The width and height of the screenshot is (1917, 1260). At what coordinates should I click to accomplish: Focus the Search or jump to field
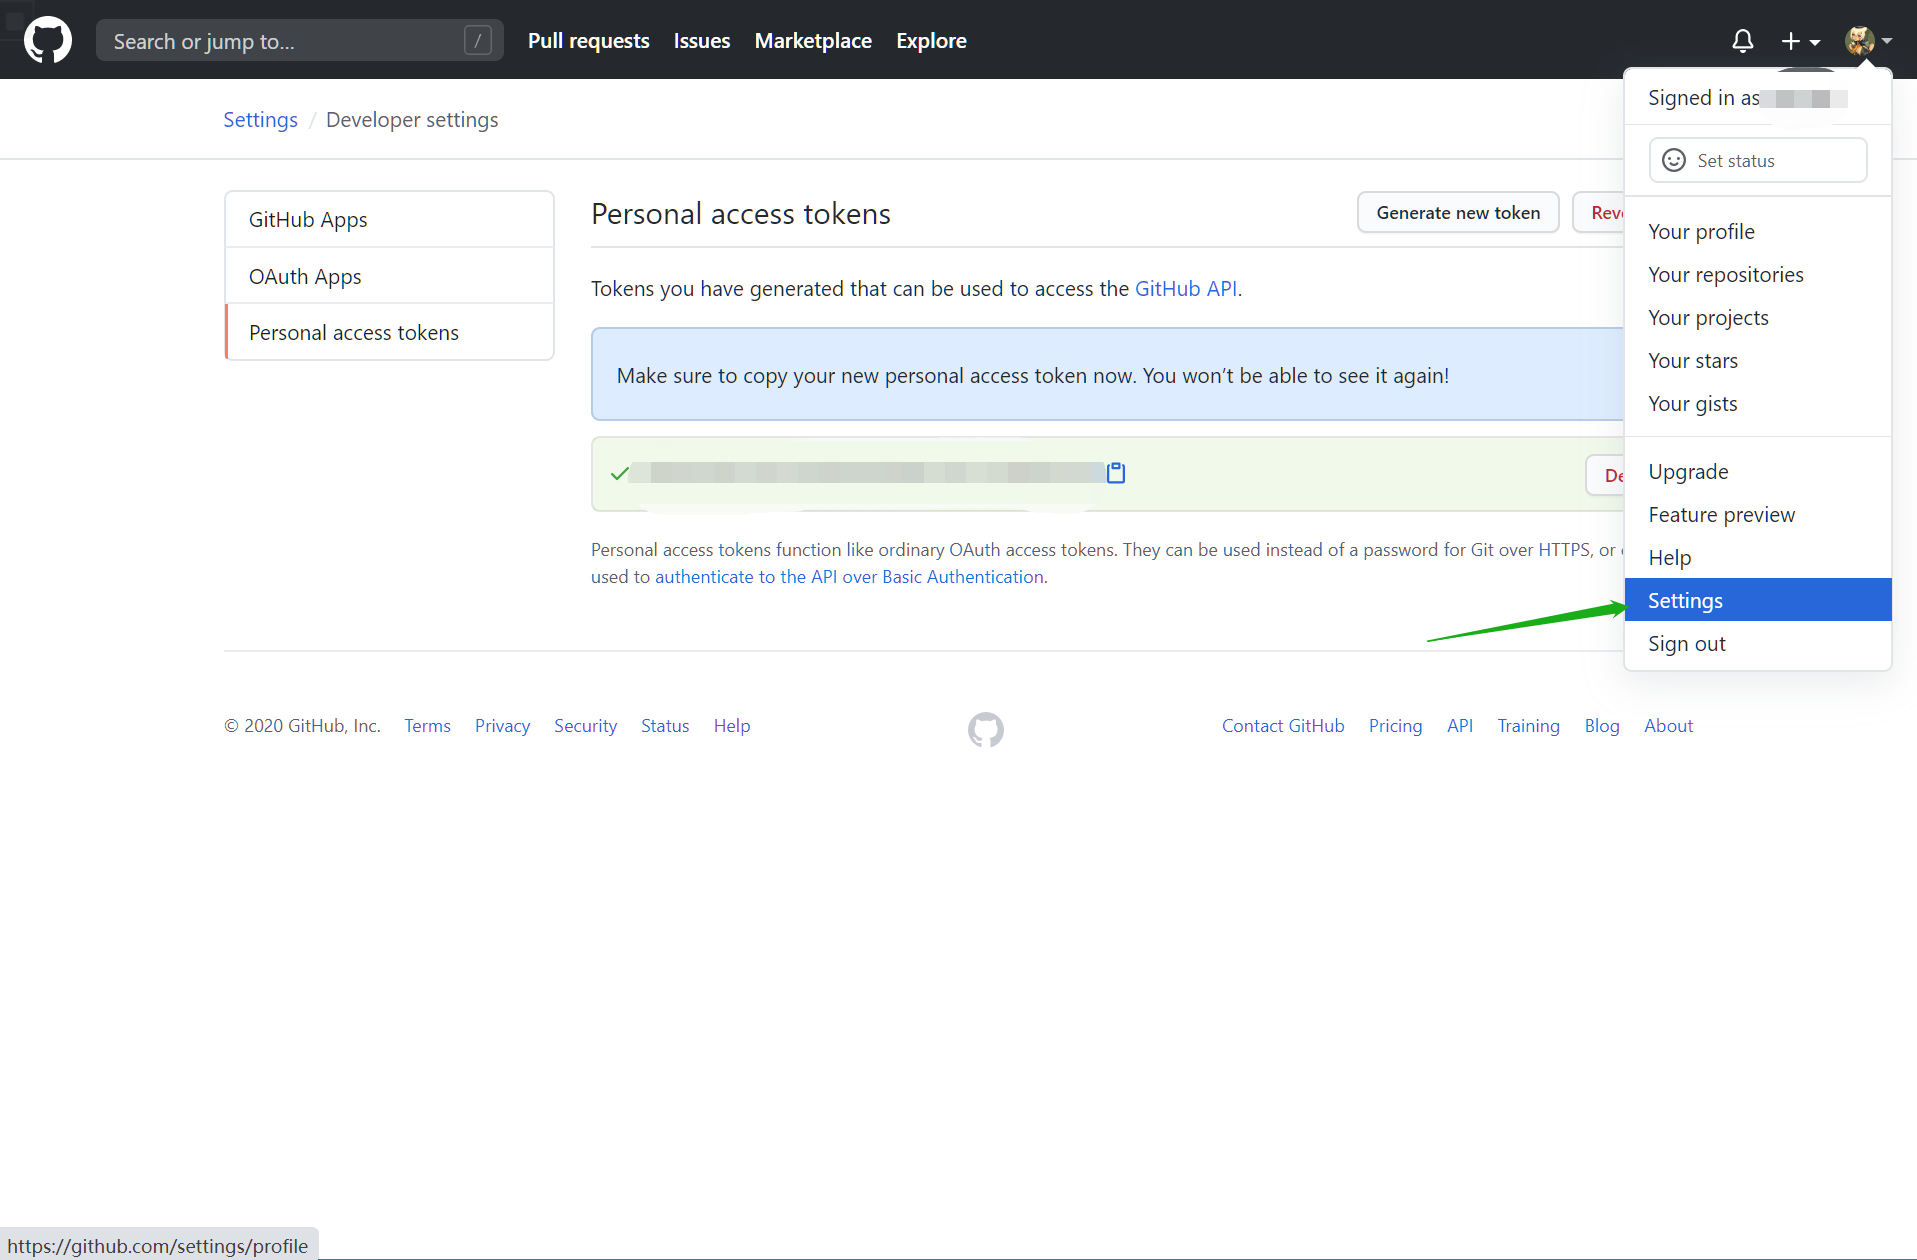click(299, 41)
